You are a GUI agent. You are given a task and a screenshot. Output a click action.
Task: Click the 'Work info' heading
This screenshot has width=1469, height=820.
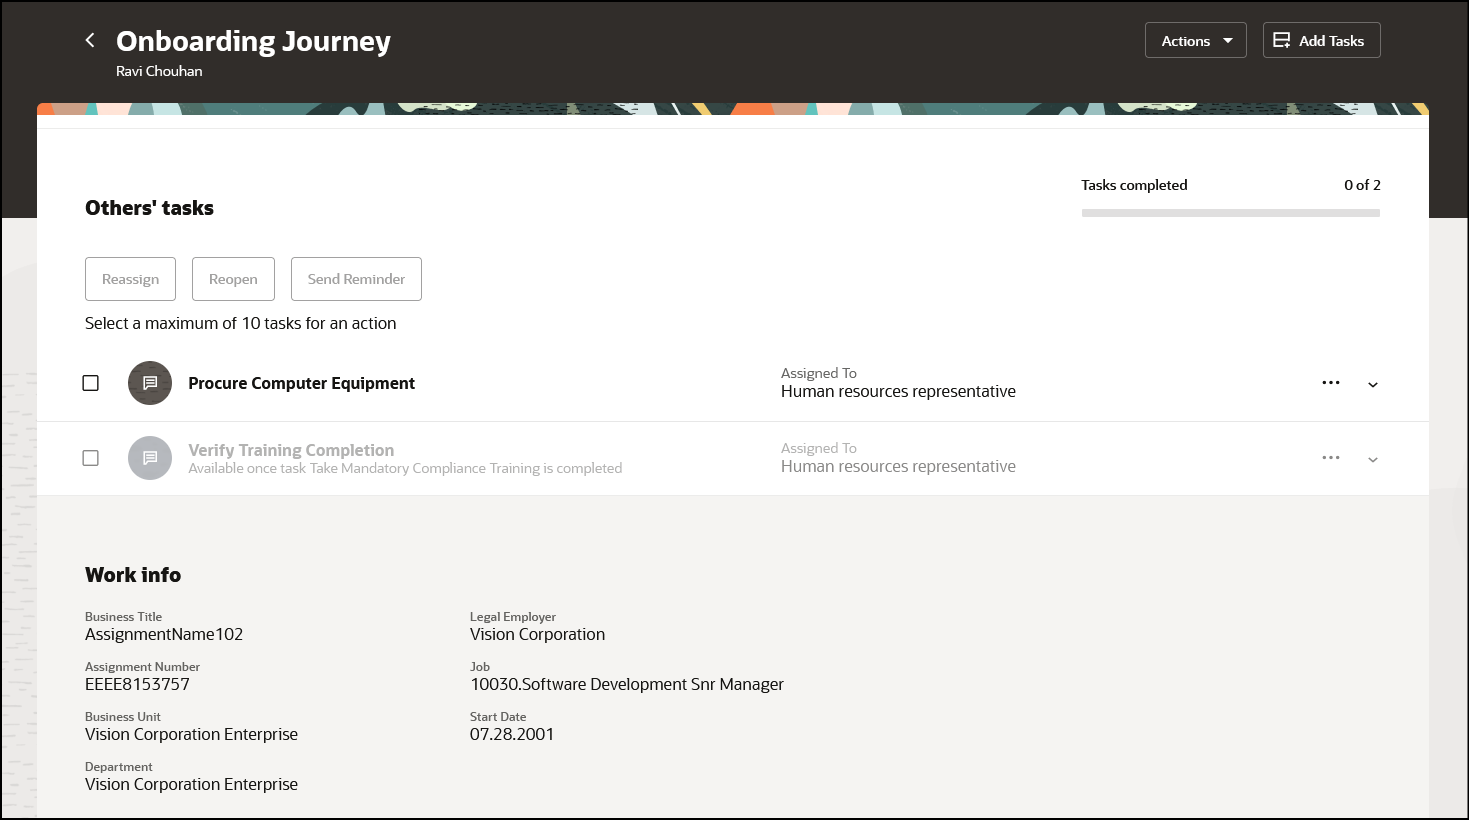[133, 575]
